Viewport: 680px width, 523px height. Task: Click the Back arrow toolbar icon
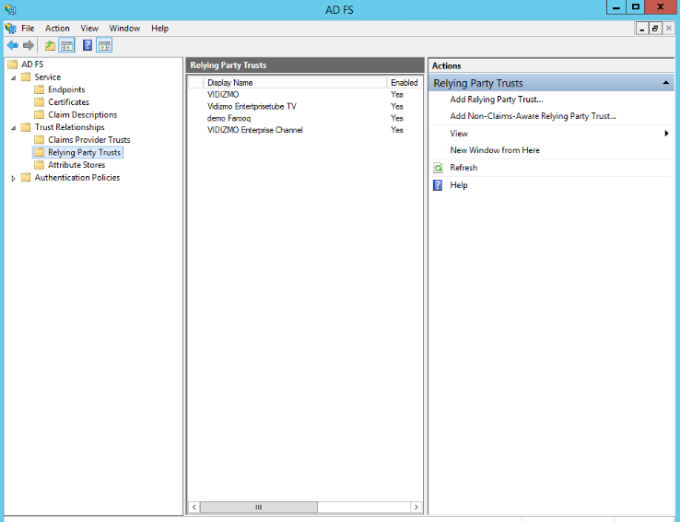tap(12, 45)
